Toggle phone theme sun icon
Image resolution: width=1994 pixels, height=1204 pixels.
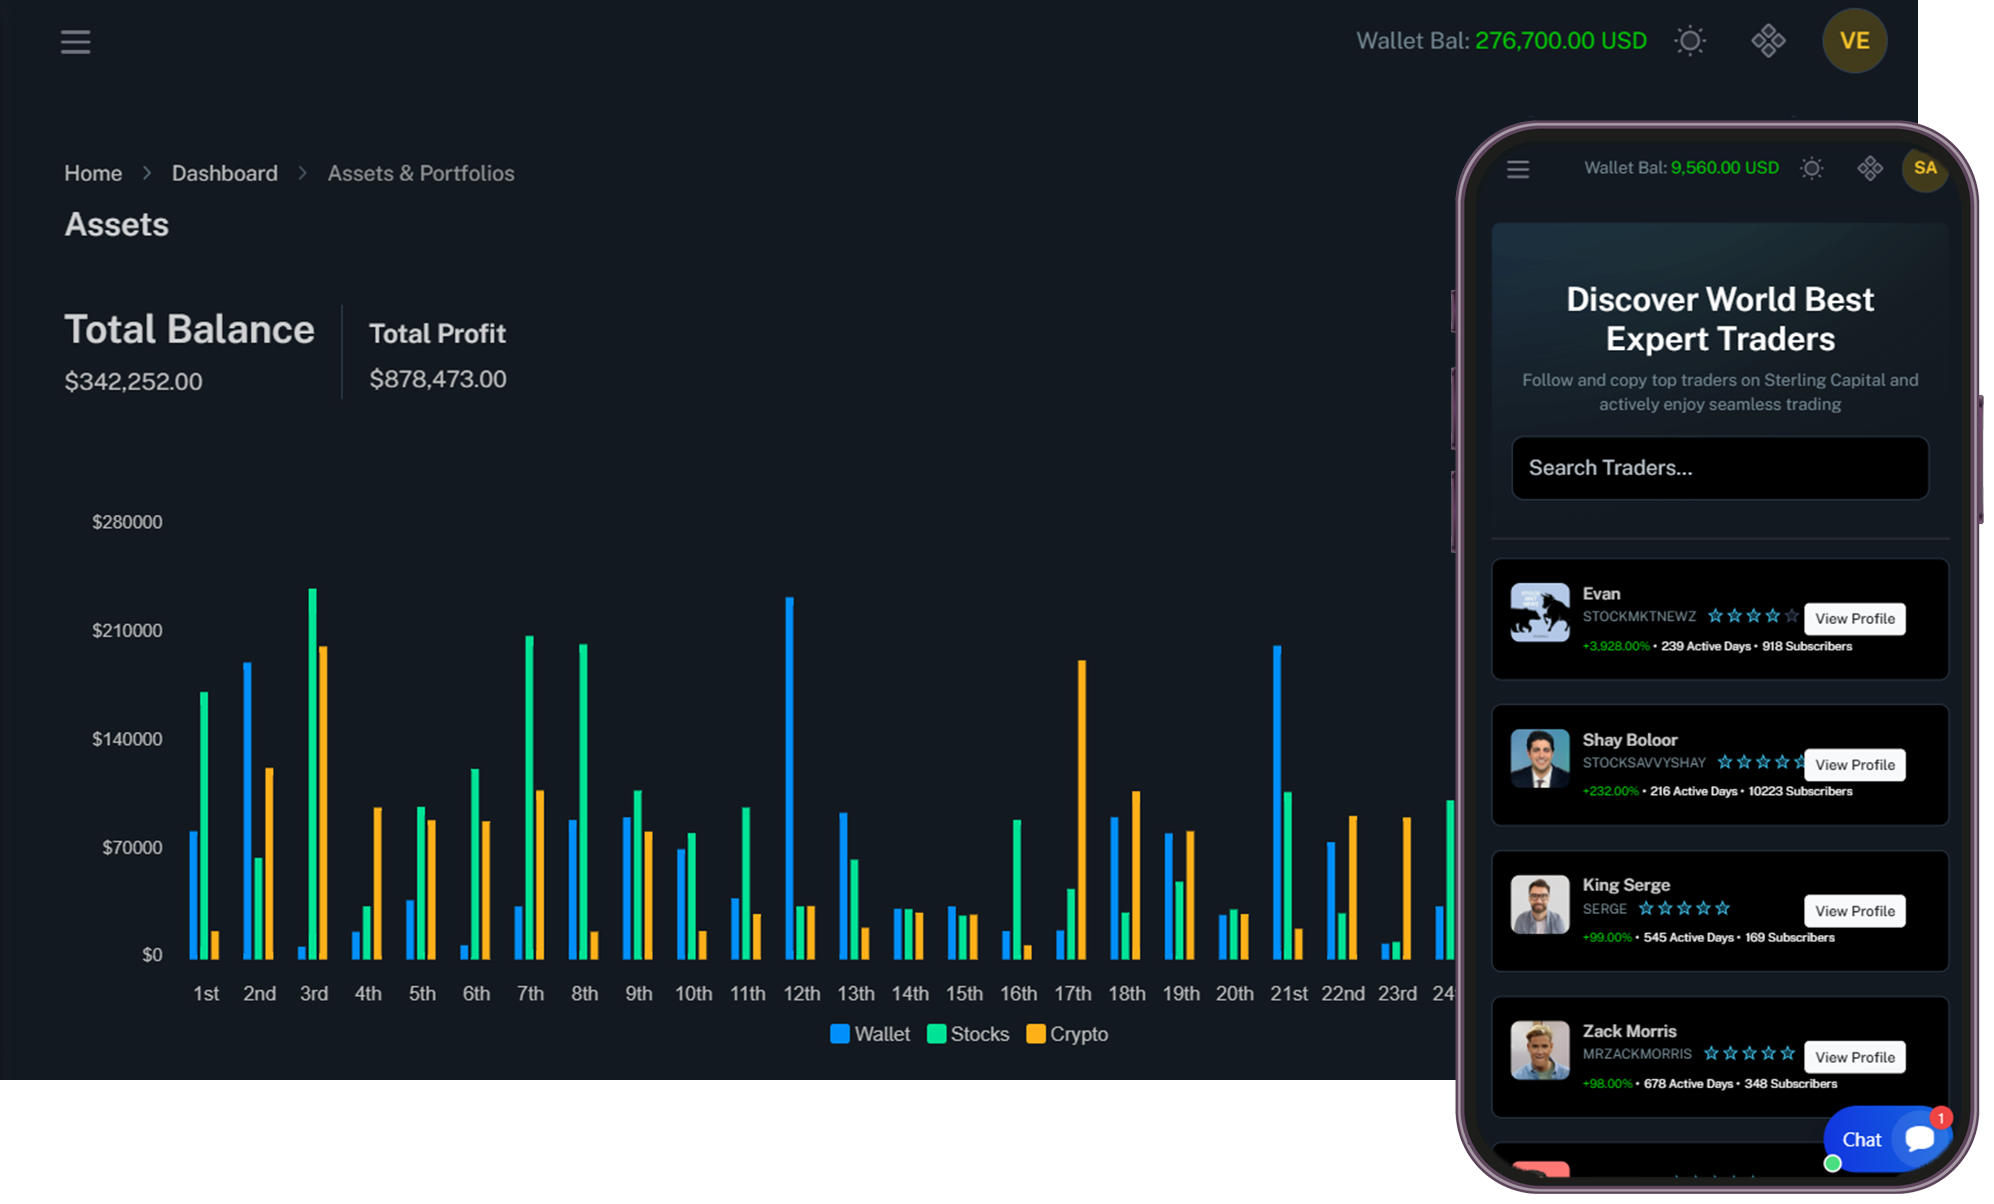(x=1812, y=168)
